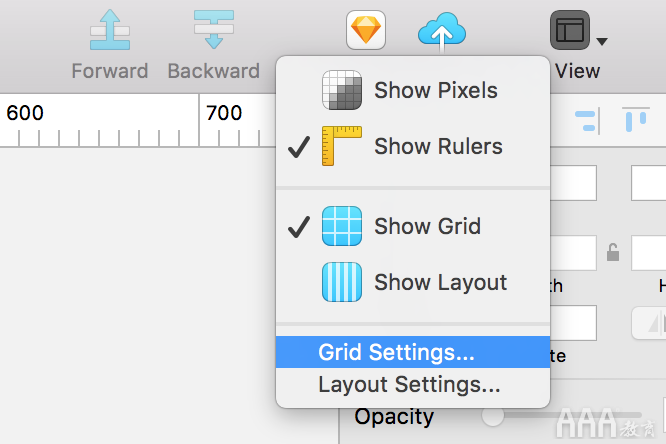Click the align top edges icon
Viewport: 666px width, 444px height.
point(636,119)
